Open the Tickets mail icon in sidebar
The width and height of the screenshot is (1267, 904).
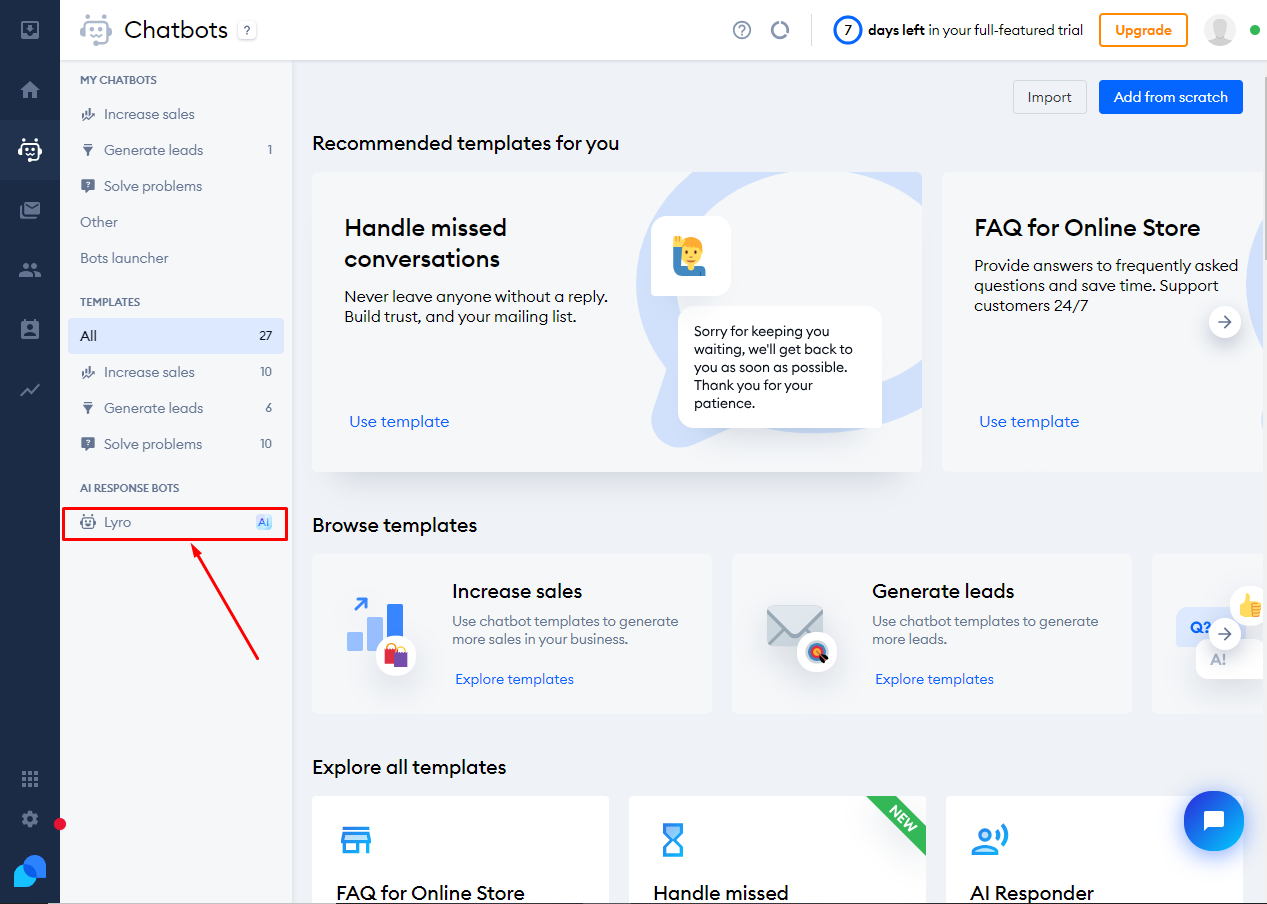click(30, 210)
